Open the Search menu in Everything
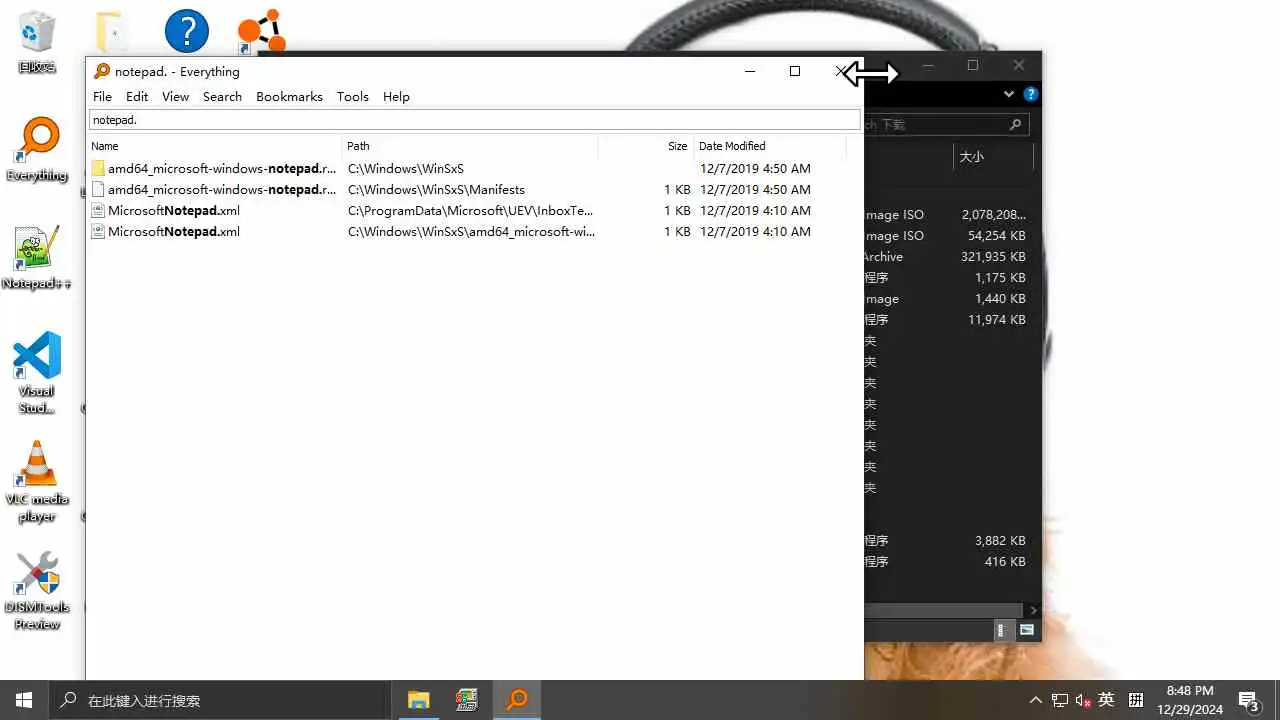Image resolution: width=1280 pixels, height=720 pixels. tap(222, 96)
